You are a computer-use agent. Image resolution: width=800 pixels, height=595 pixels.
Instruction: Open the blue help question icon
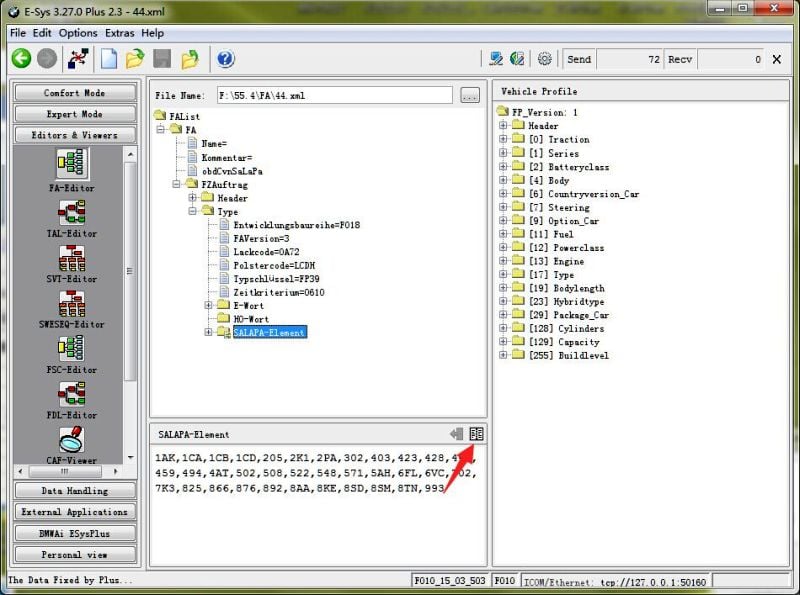[x=226, y=59]
